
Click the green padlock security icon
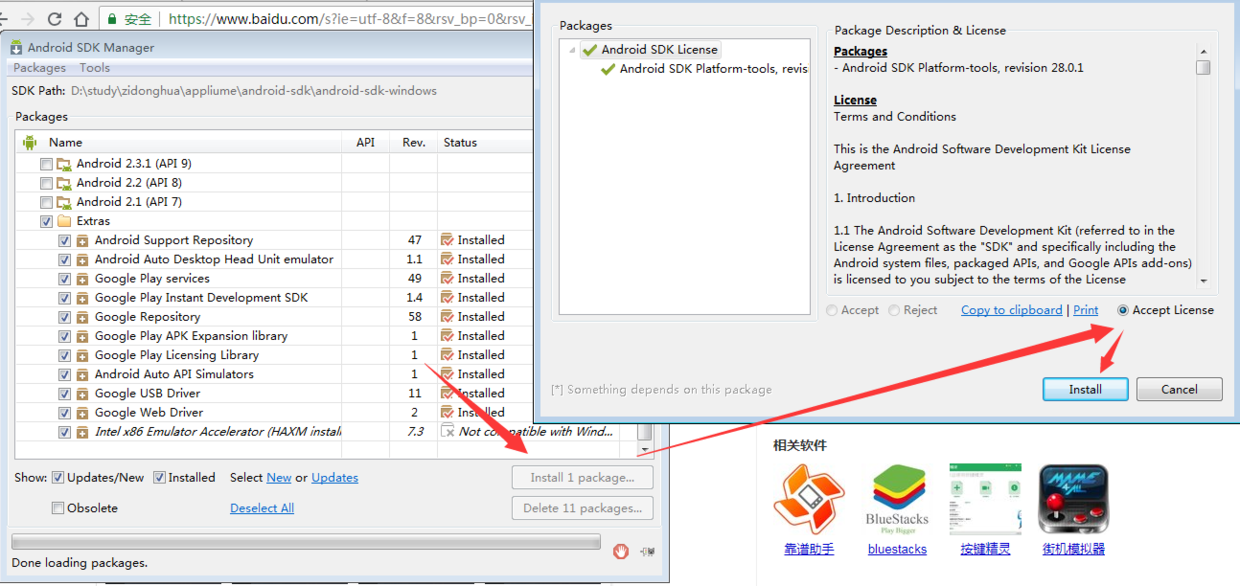pos(113,19)
